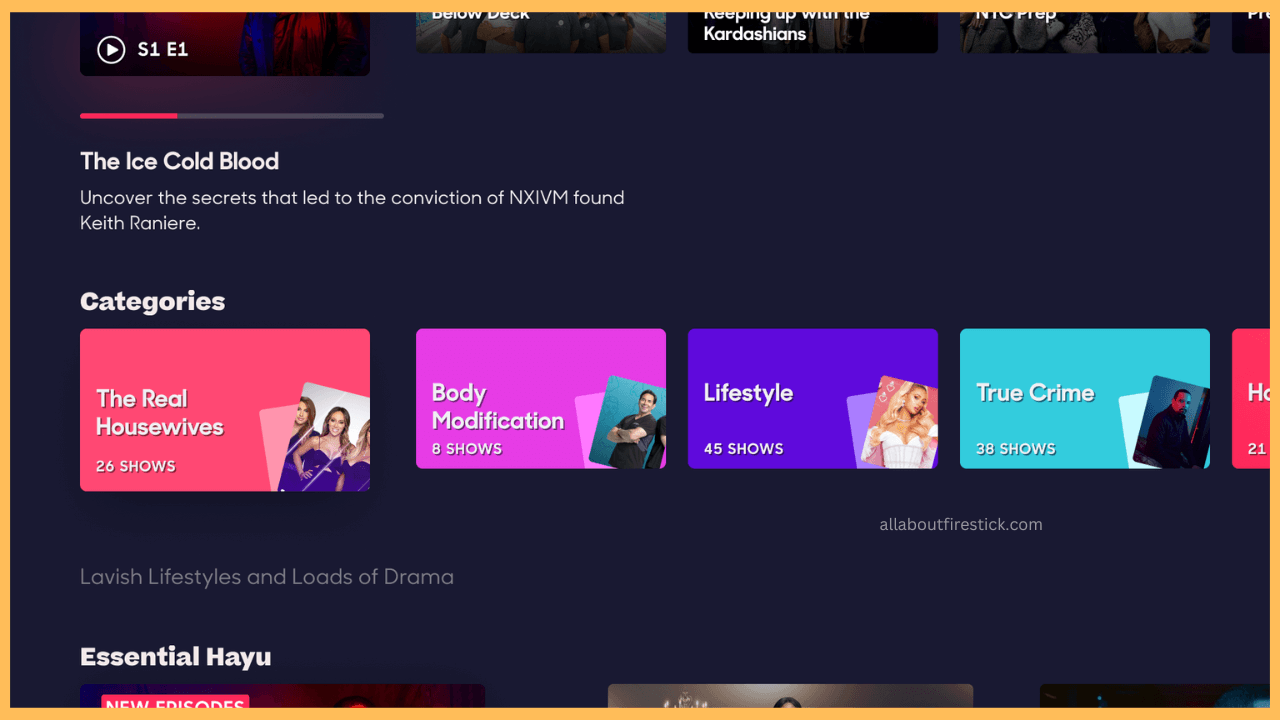This screenshot has width=1280, height=720.
Task: Open the Lavish Lifestyles and Loads of Drama row
Action: tap(267, 577)
